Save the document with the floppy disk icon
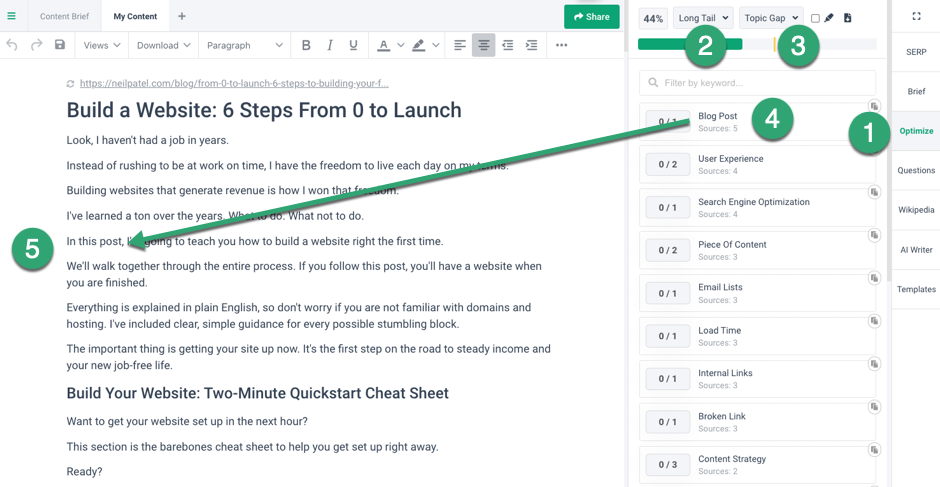Image resolution: width=940 pixels, height=487 pixels. (60, 45)
